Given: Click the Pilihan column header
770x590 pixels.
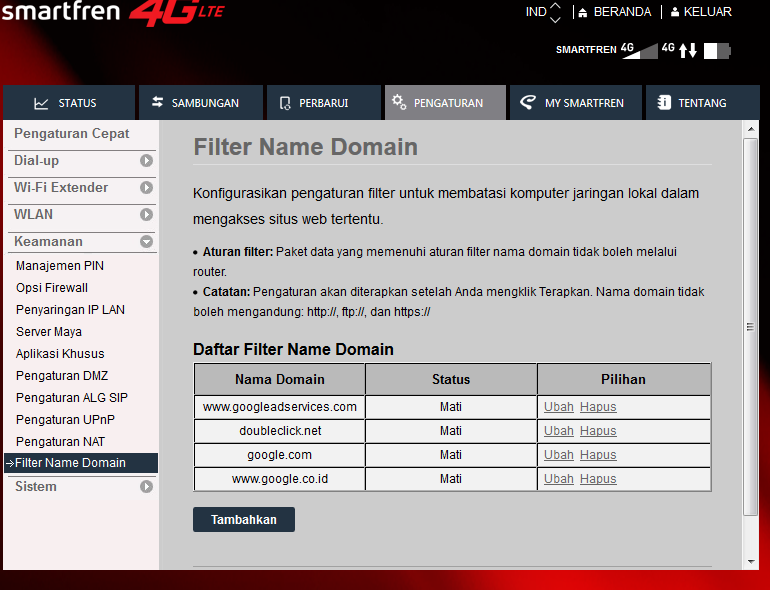Looking at the screenshot, I should click(624, 379).
